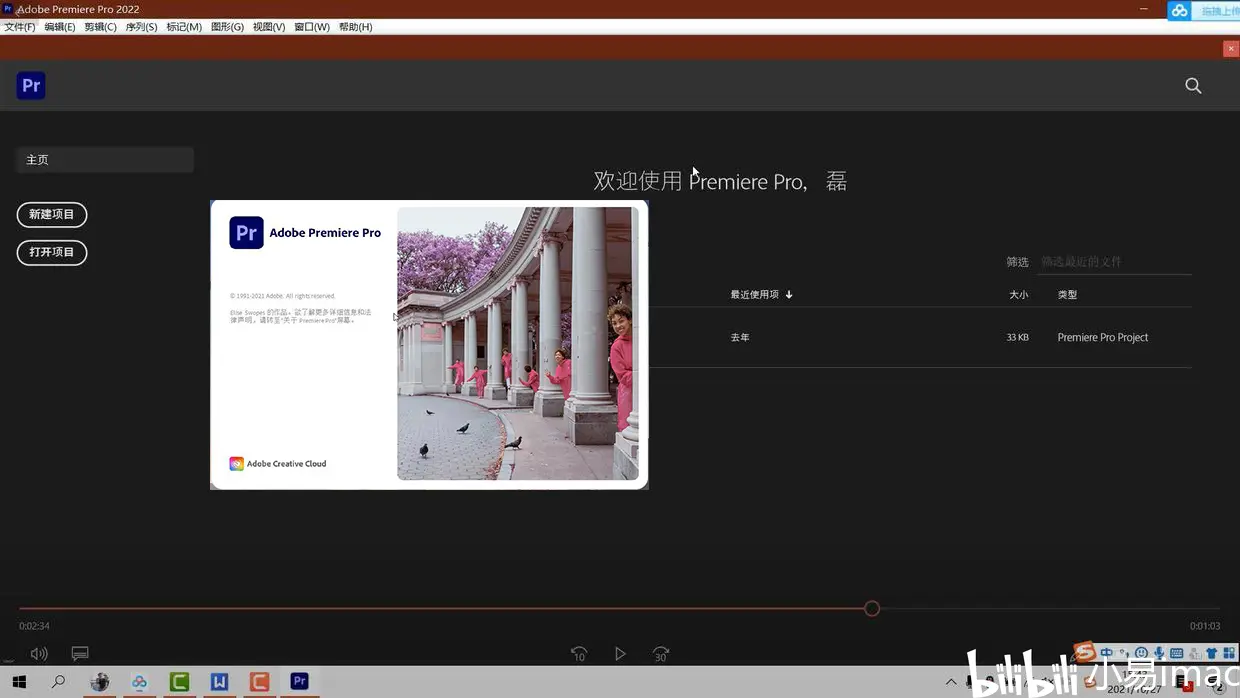The height and width of the screenshot is (698, 1240).
Task: Open the 剪辑(C) menu
Action: tap(100, 27)
